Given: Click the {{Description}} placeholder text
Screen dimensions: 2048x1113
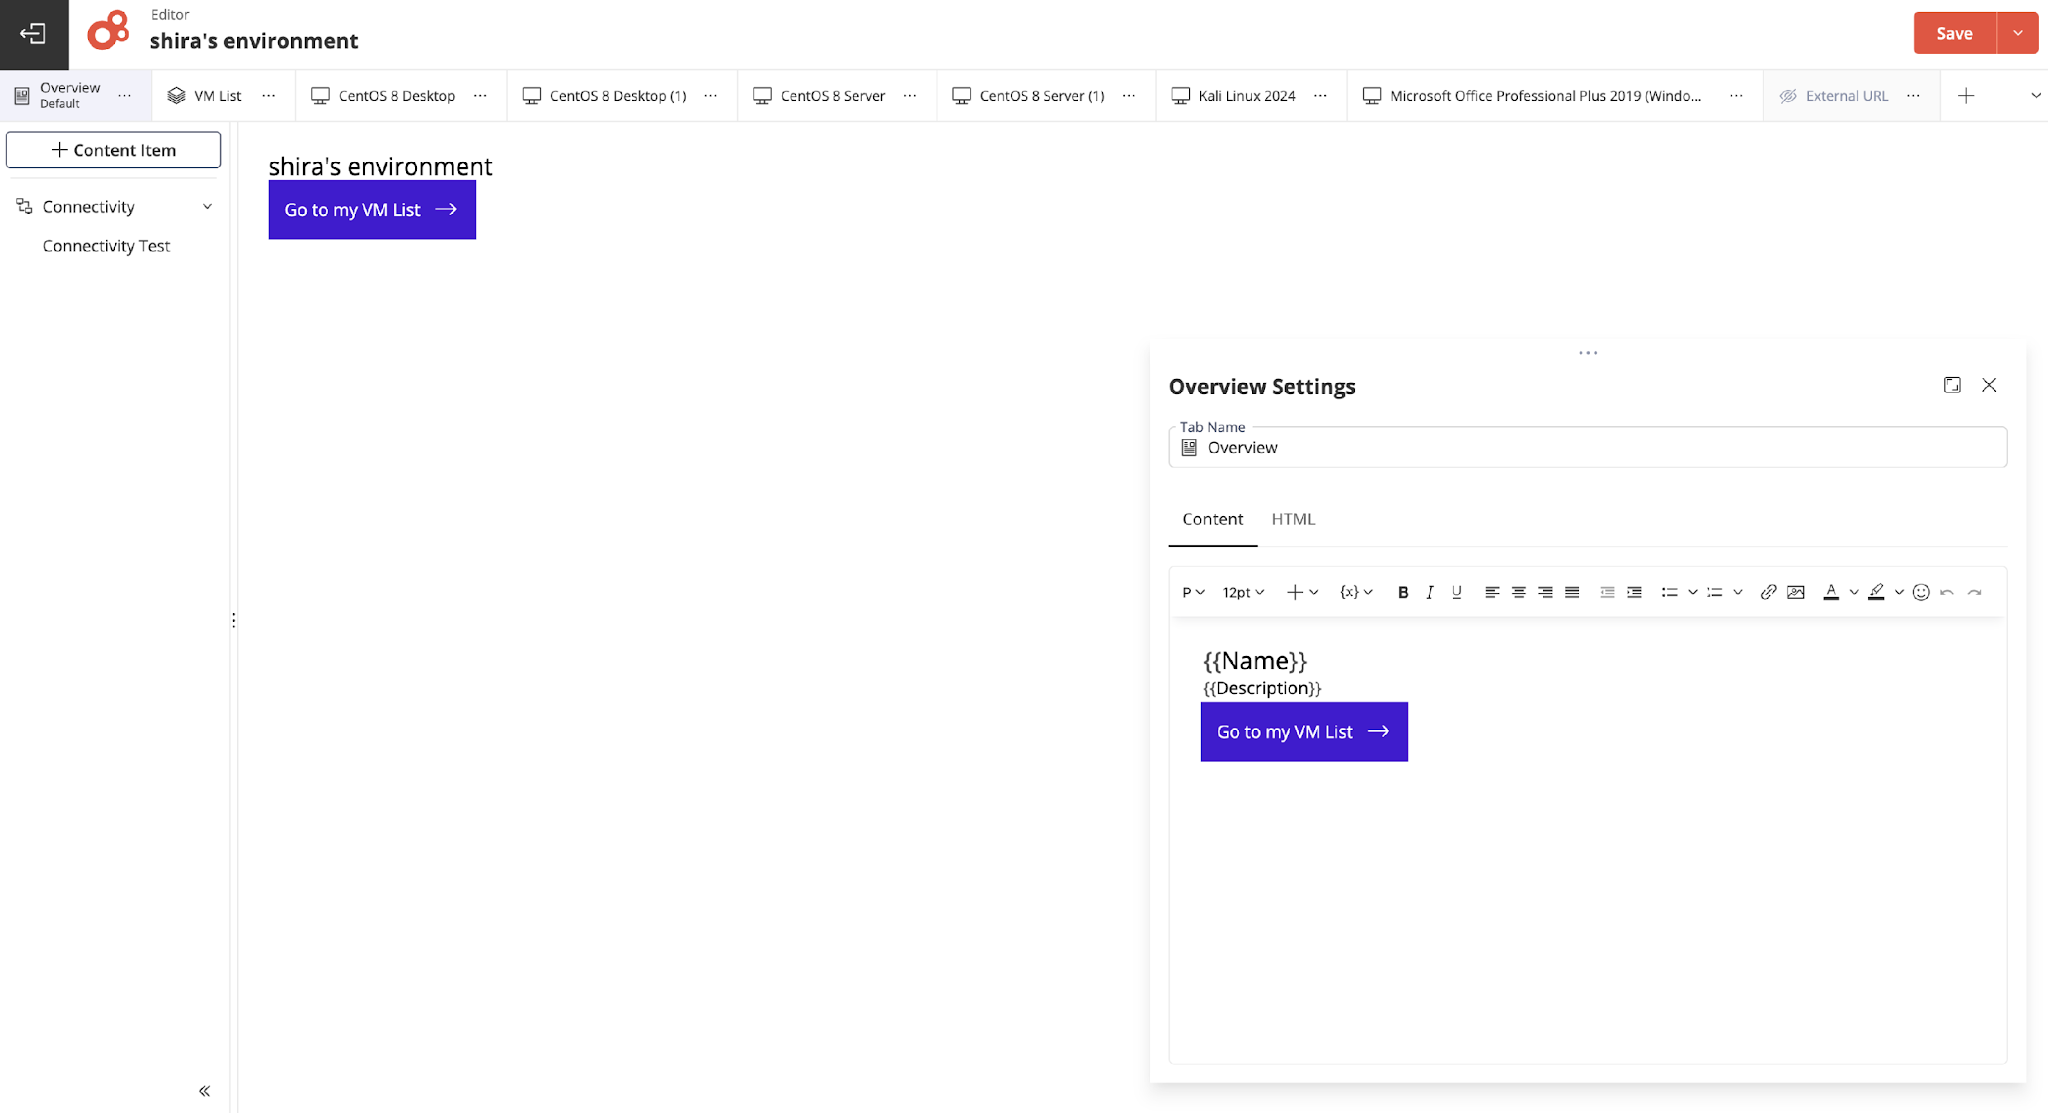Looking at the screenshot, I should (x=1262, y=688).
